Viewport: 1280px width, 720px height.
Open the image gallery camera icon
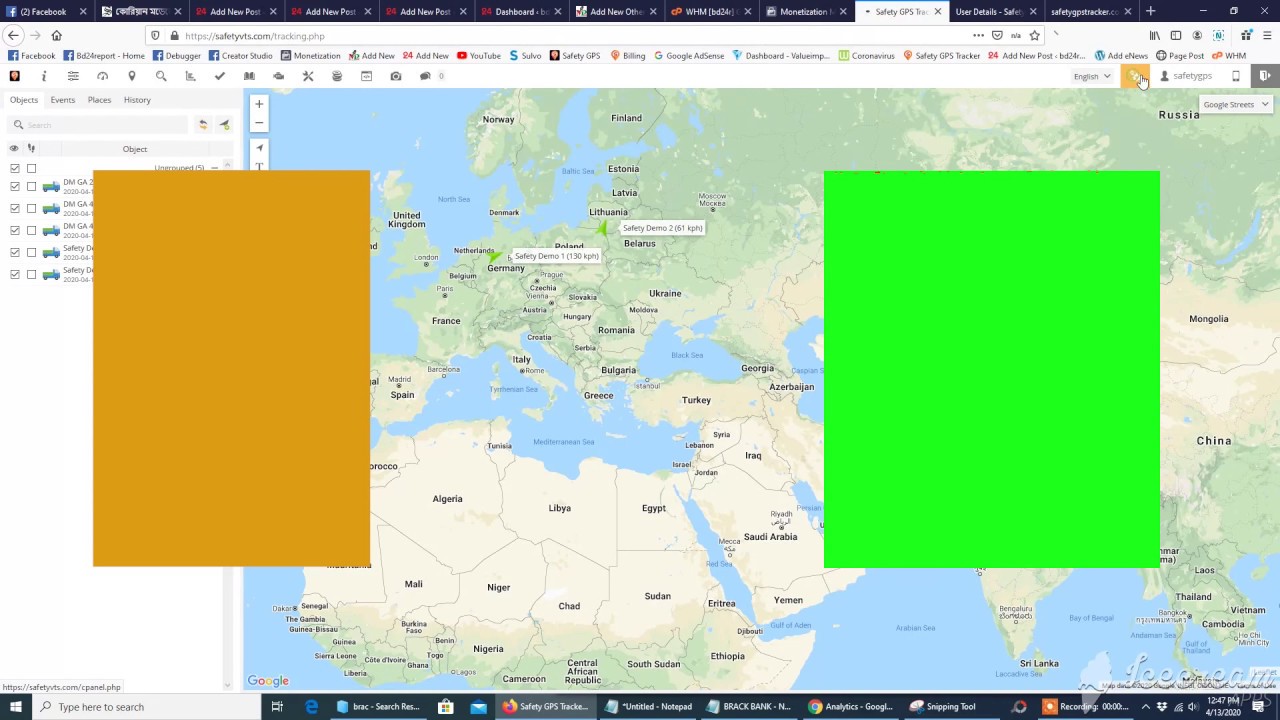396,76
